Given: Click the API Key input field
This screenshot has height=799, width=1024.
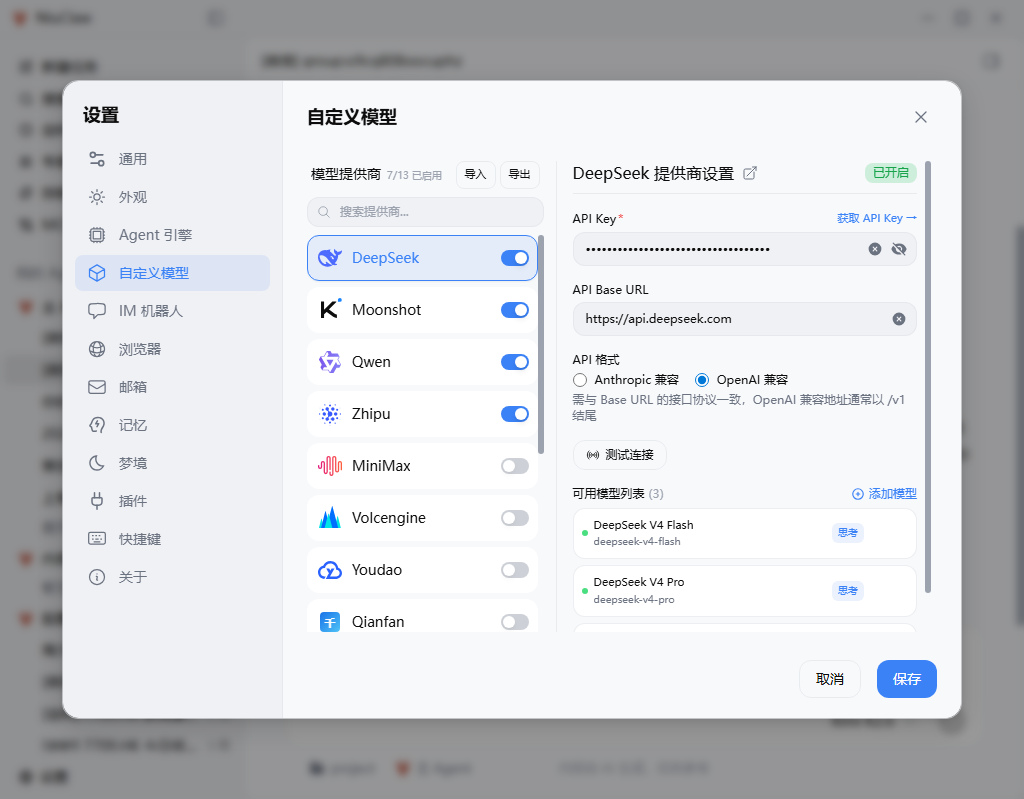Looking at the screenshot, I should tap(744, 249).
